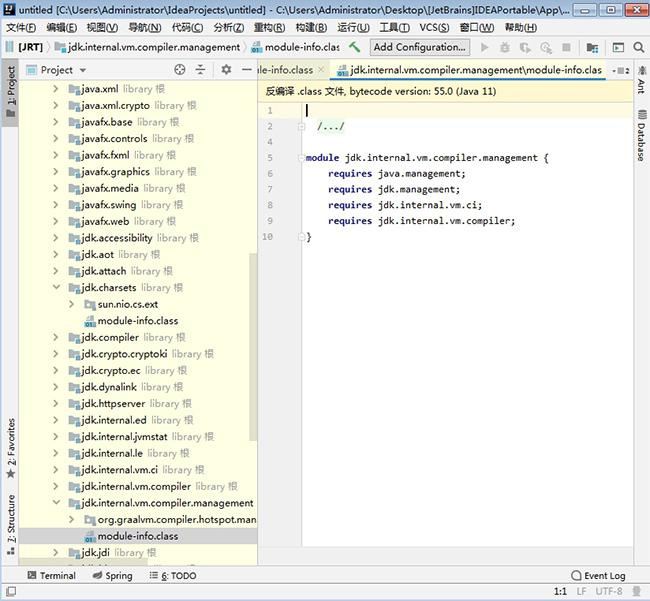Expand the jdk.compiler library node
The height and width of the screenshot is (601, 650).
click(x=56, y=337)
